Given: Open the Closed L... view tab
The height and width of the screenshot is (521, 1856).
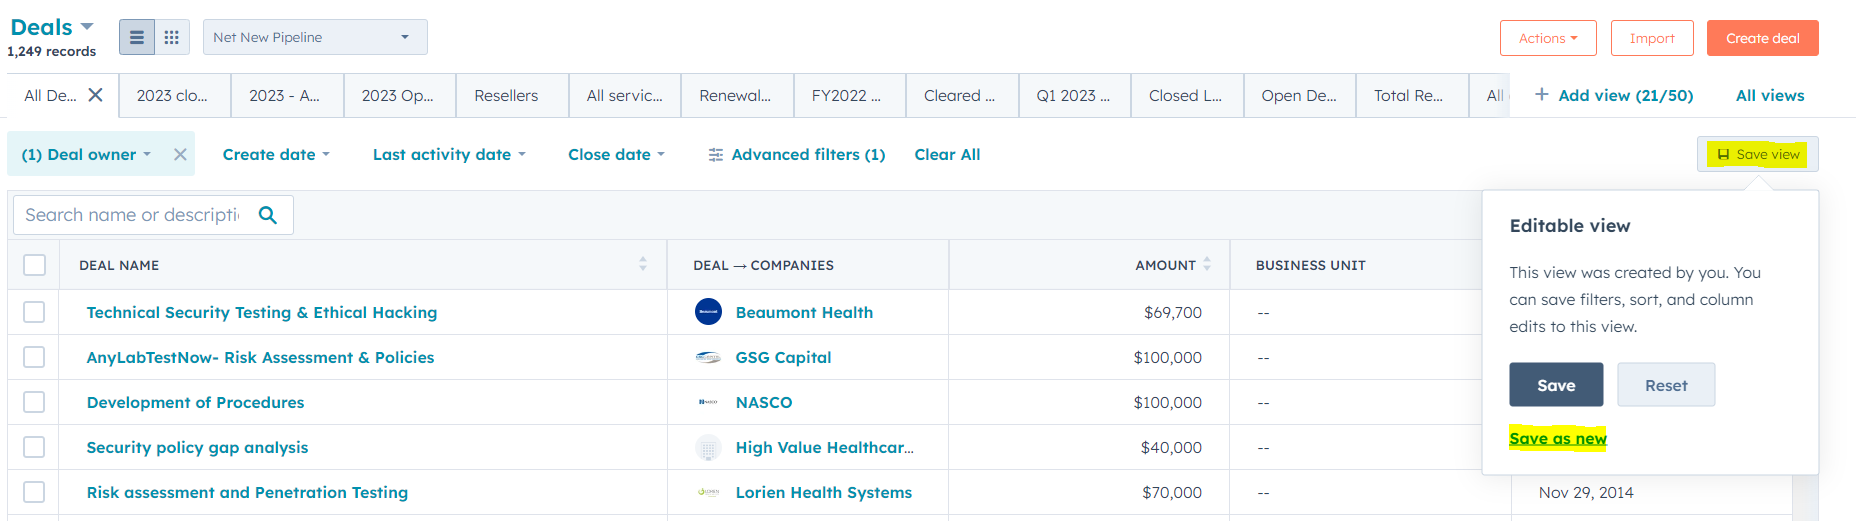Looking at the screenshot, I should click(x=1185, y=96).
